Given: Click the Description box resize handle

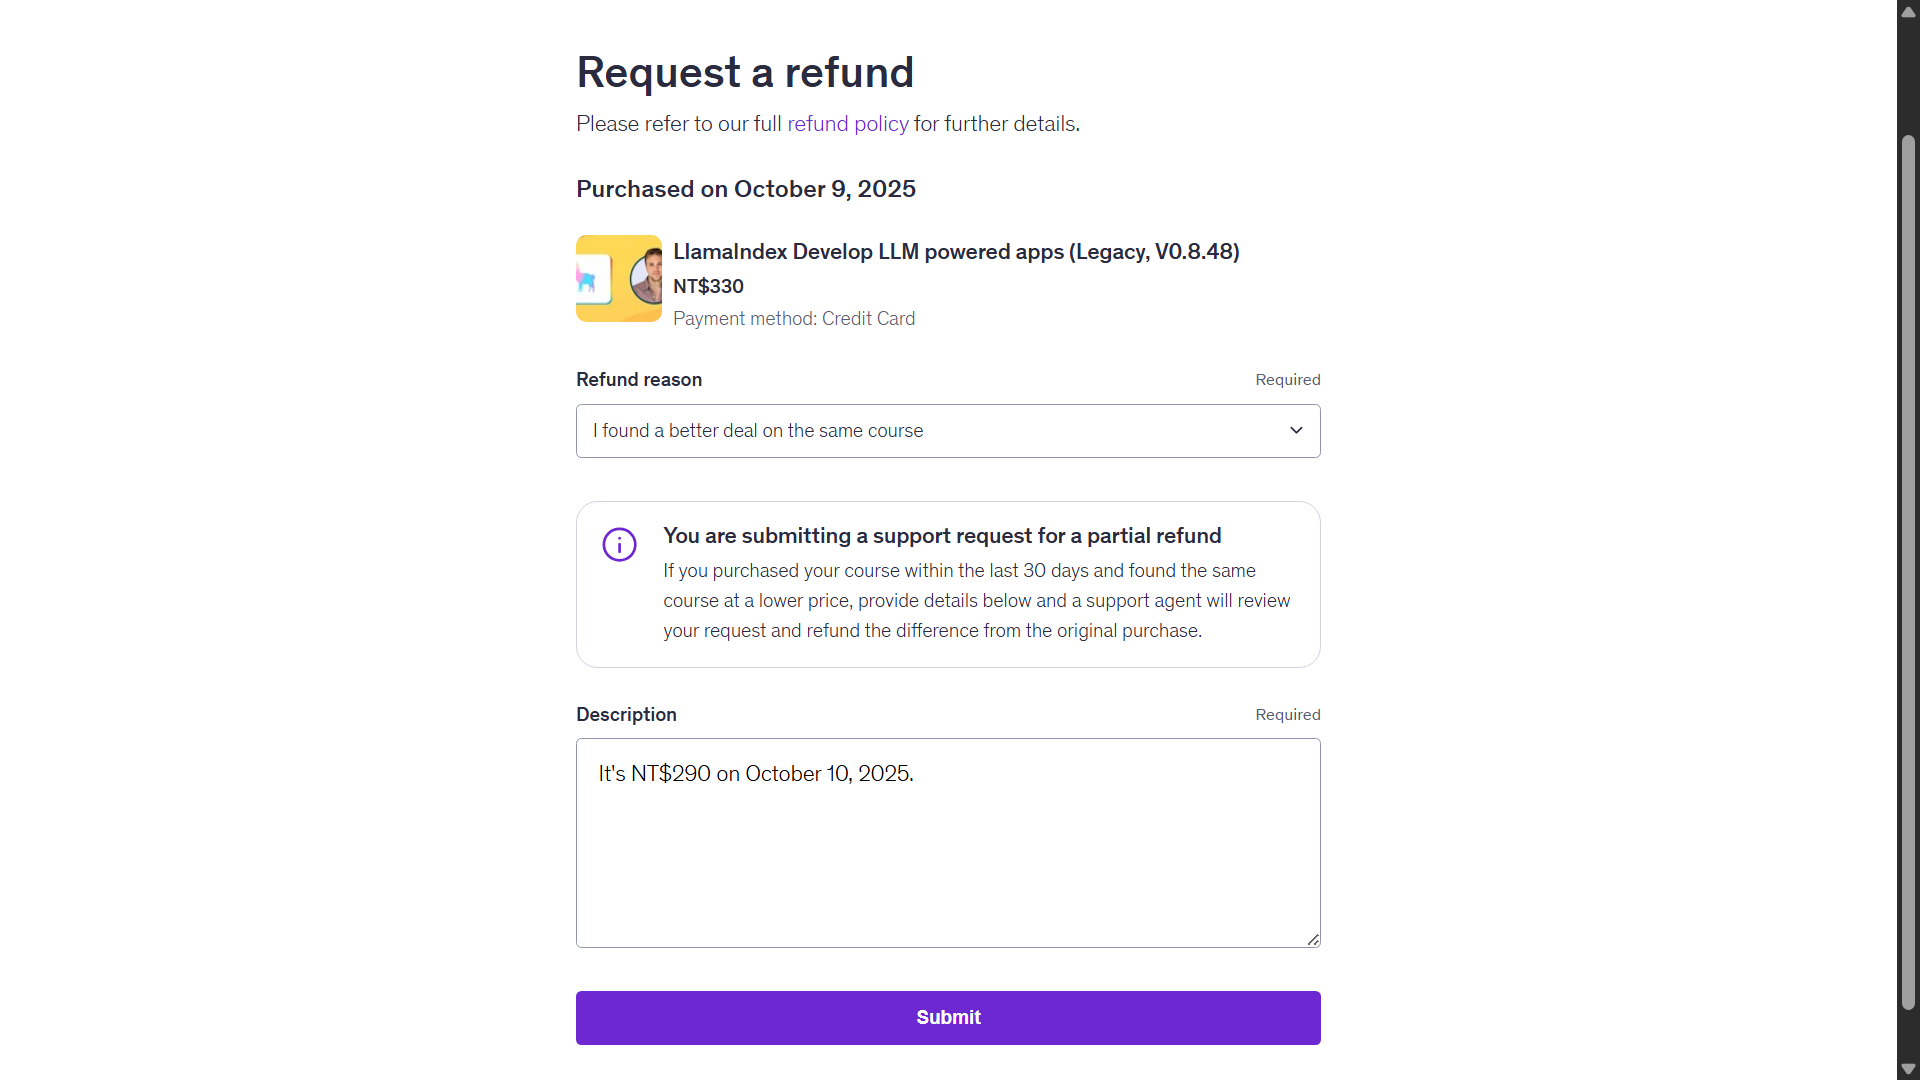Looking at the screenshot, I should click(x=1313, y=940).
